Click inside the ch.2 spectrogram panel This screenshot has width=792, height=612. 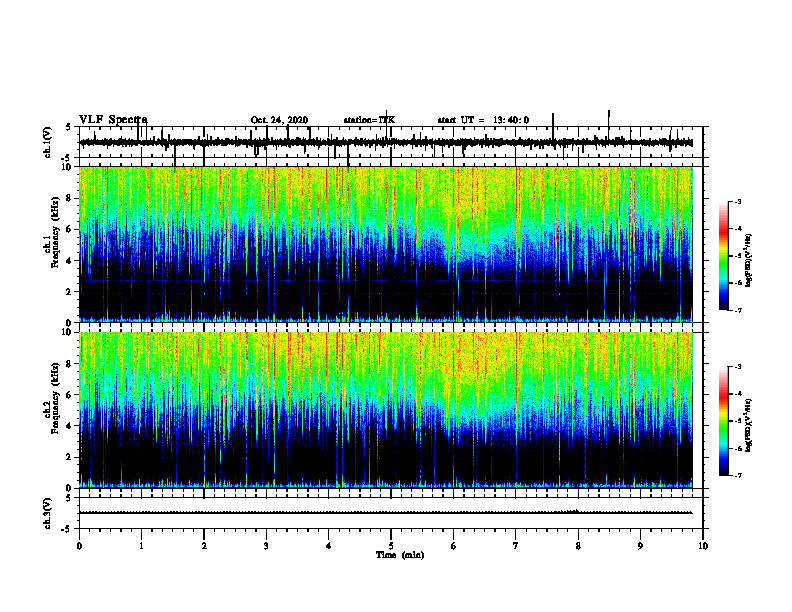point(386,410)
